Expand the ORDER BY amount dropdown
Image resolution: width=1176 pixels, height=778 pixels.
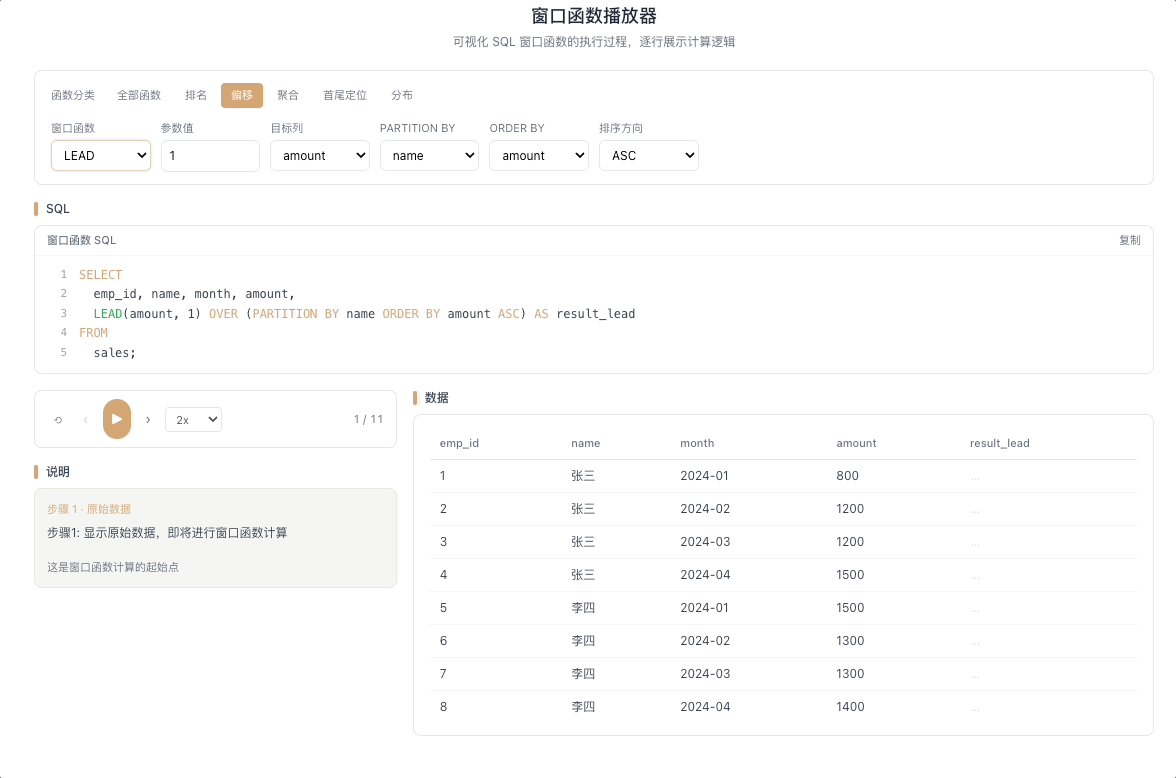(538, 155)
